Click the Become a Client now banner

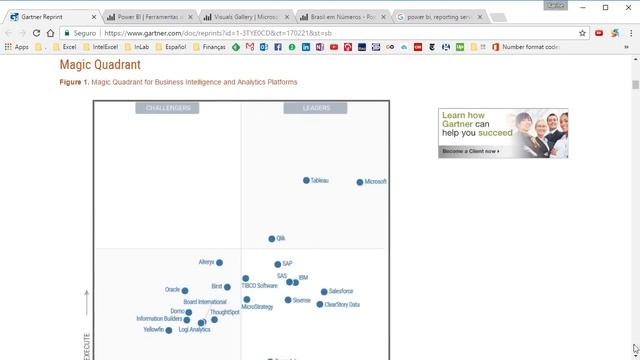point(471,151)
